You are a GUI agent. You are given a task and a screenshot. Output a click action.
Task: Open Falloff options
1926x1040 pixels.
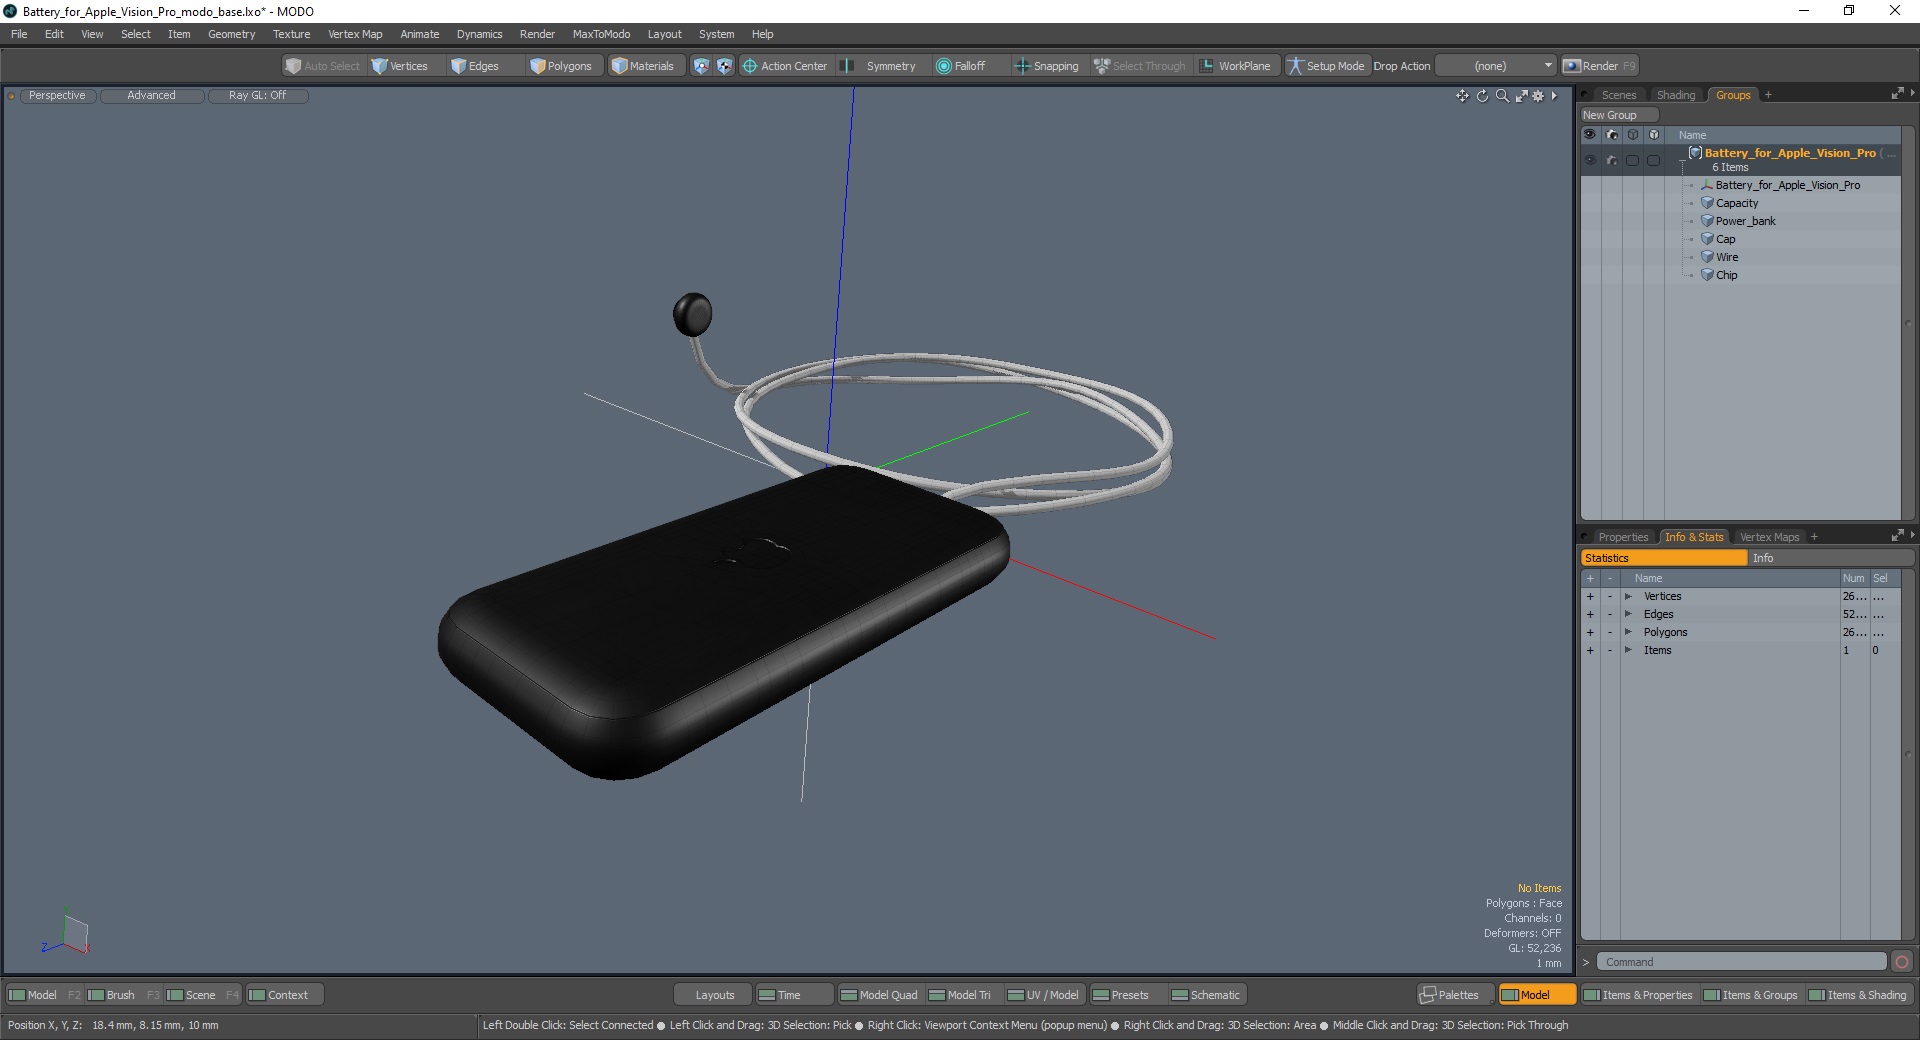961,66
